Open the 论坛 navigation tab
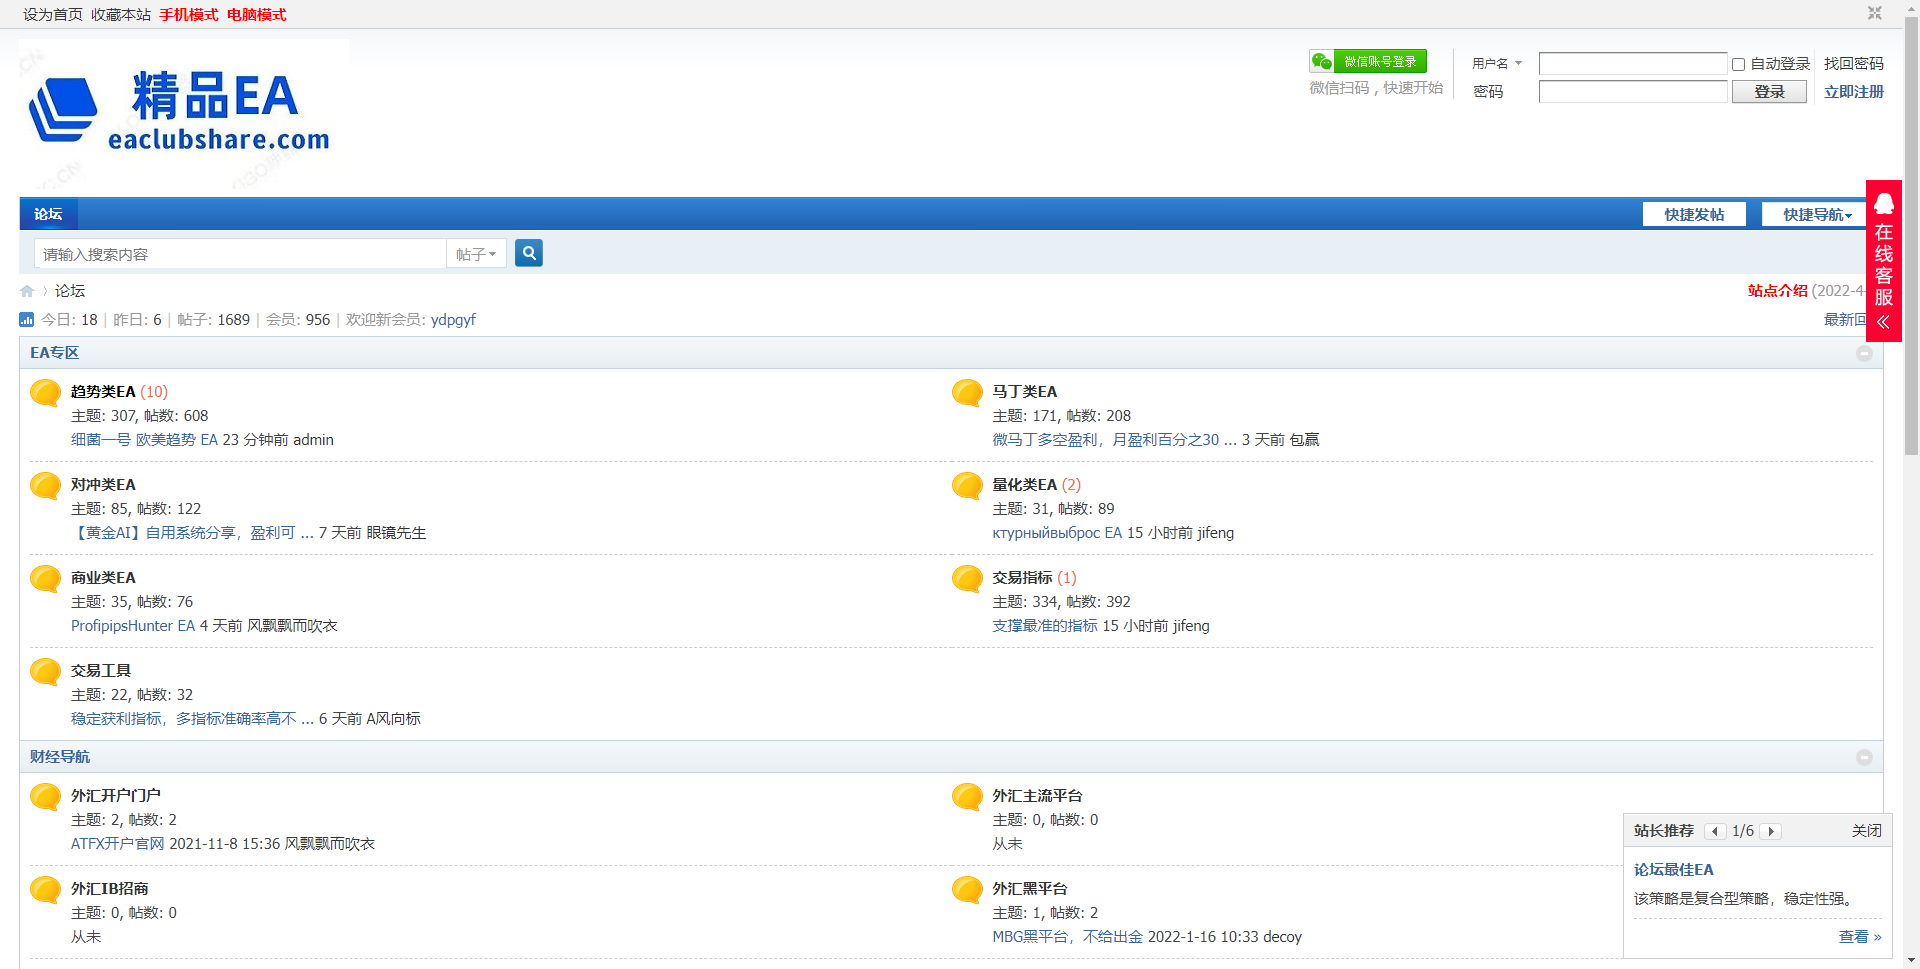The height and width of the screenshot is (969, 1920). point(48,214)
